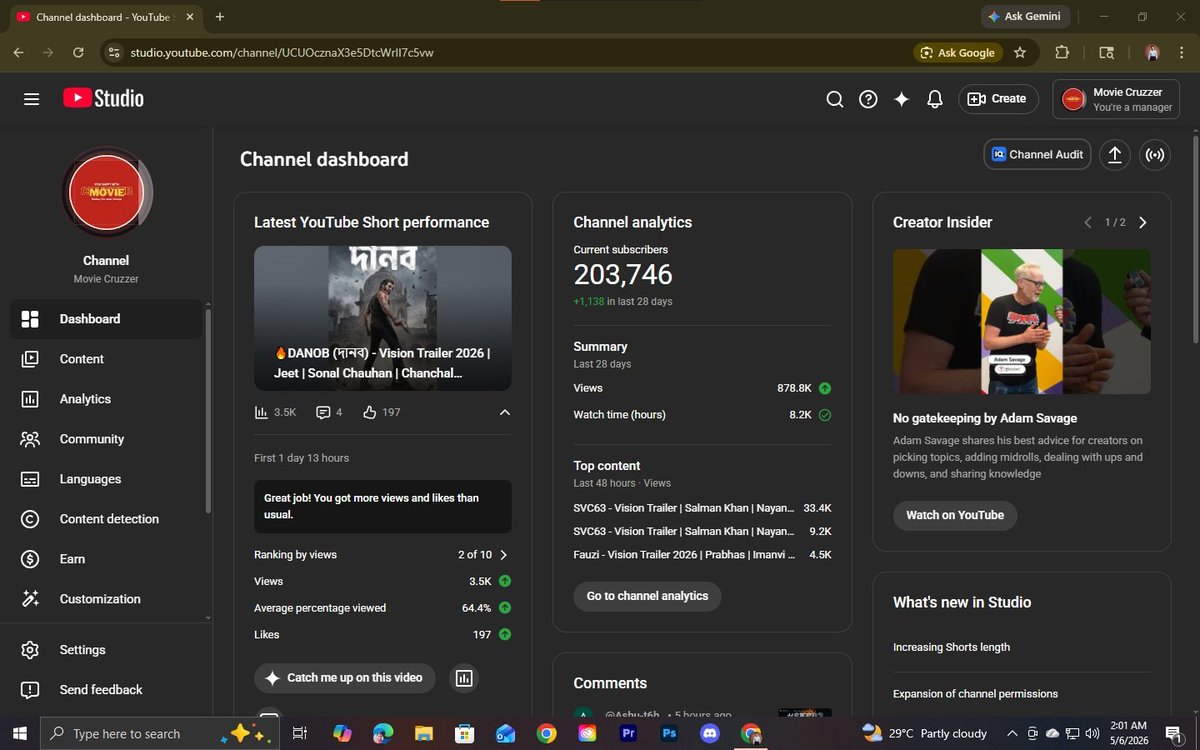Screen dimensions: 1200x750
Task: Click the channel profile picture in sidebar
Action: (106, 191)
